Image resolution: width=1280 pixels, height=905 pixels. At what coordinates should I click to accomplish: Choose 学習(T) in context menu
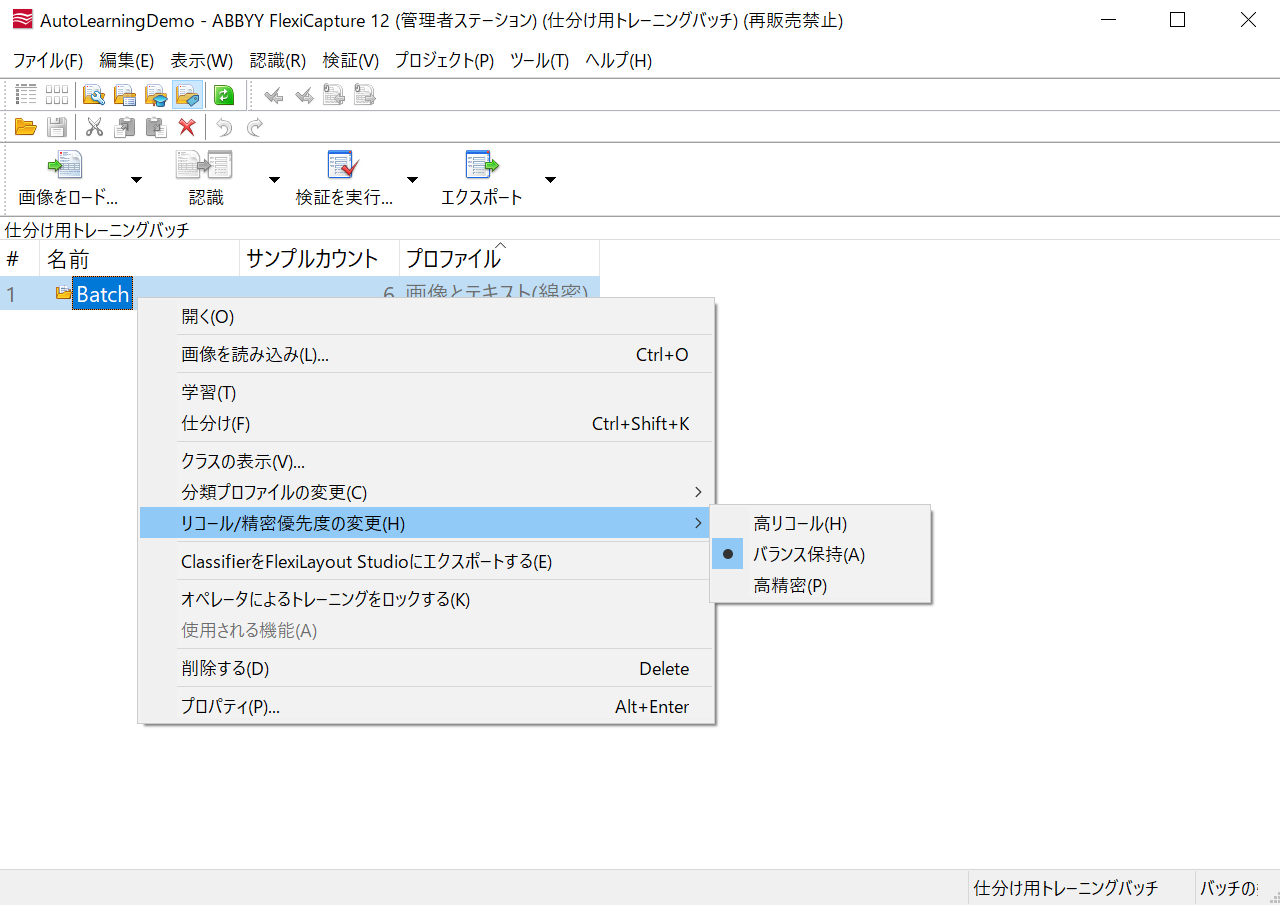coord(427,392)
